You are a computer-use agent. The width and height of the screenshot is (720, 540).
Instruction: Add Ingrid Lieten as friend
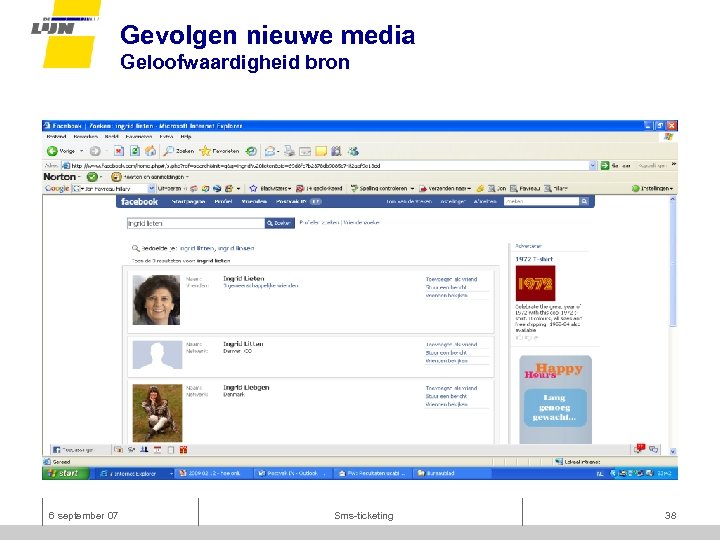pyautogui.click(x=451, y=279)
